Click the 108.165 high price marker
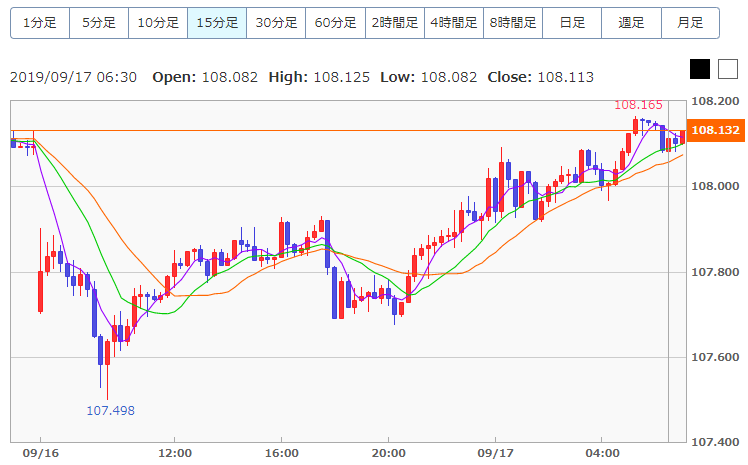 (638, 105)
